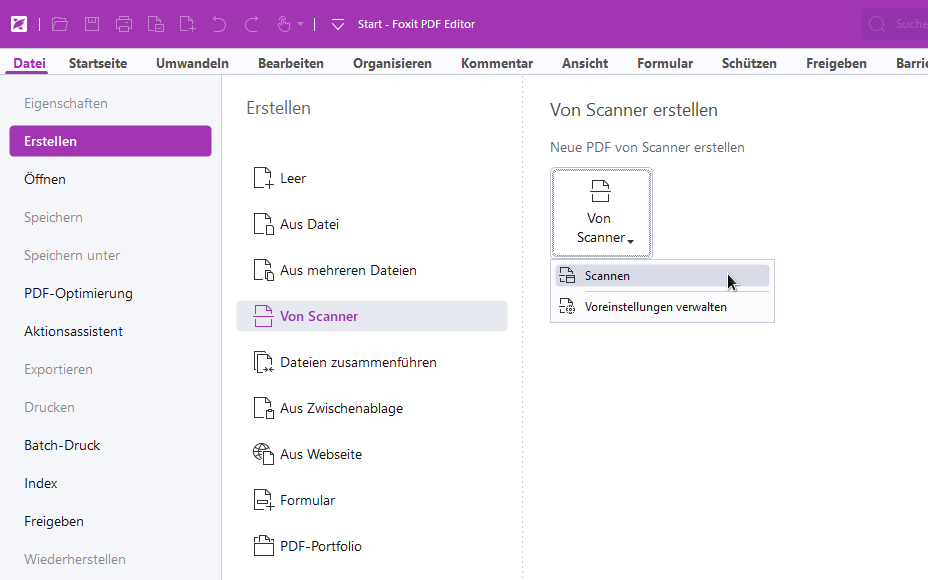
Task: Open PDF-Optimierung from the sidebar
Action: [x=78, y=293]
